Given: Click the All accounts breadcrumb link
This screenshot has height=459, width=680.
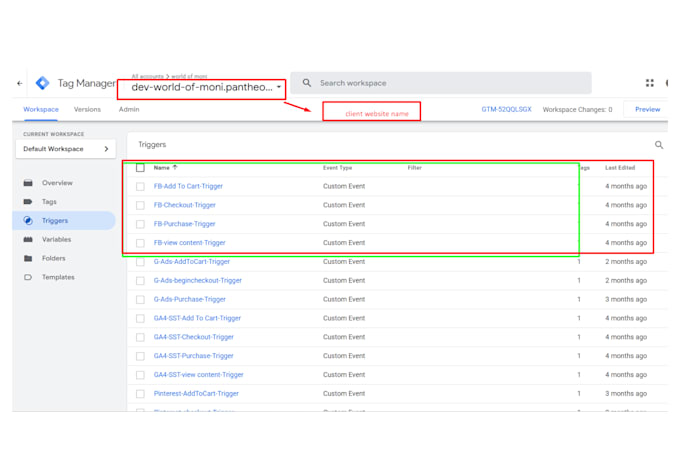Looking at the screenshot, I should tap(147, 76).
